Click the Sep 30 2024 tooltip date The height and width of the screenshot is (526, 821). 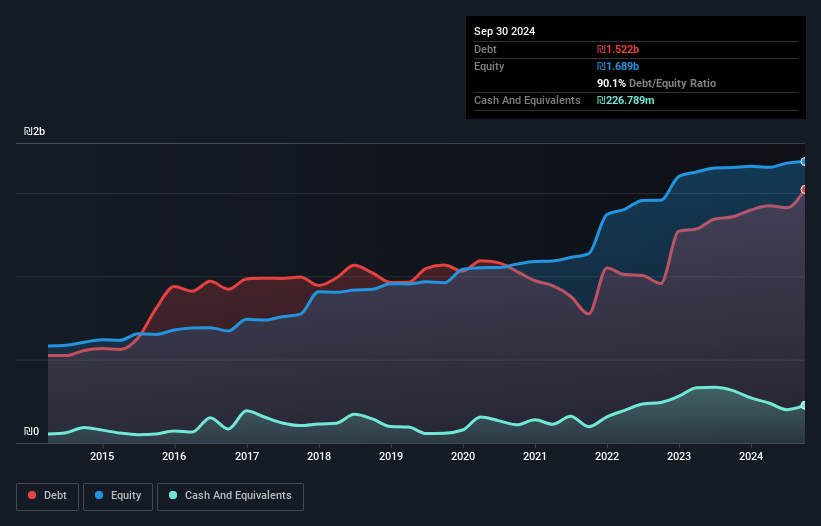pos(504,31)
